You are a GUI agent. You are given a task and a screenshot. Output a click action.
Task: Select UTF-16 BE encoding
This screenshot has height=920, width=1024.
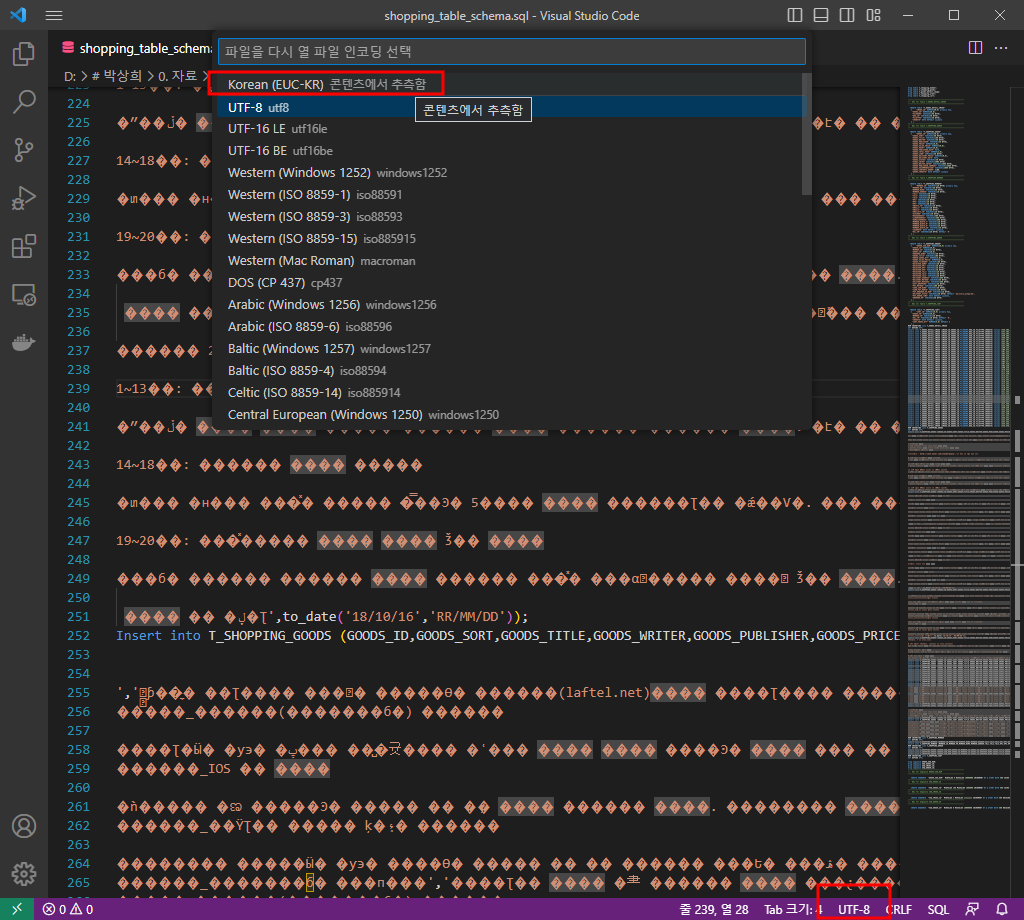pos(509,151)
